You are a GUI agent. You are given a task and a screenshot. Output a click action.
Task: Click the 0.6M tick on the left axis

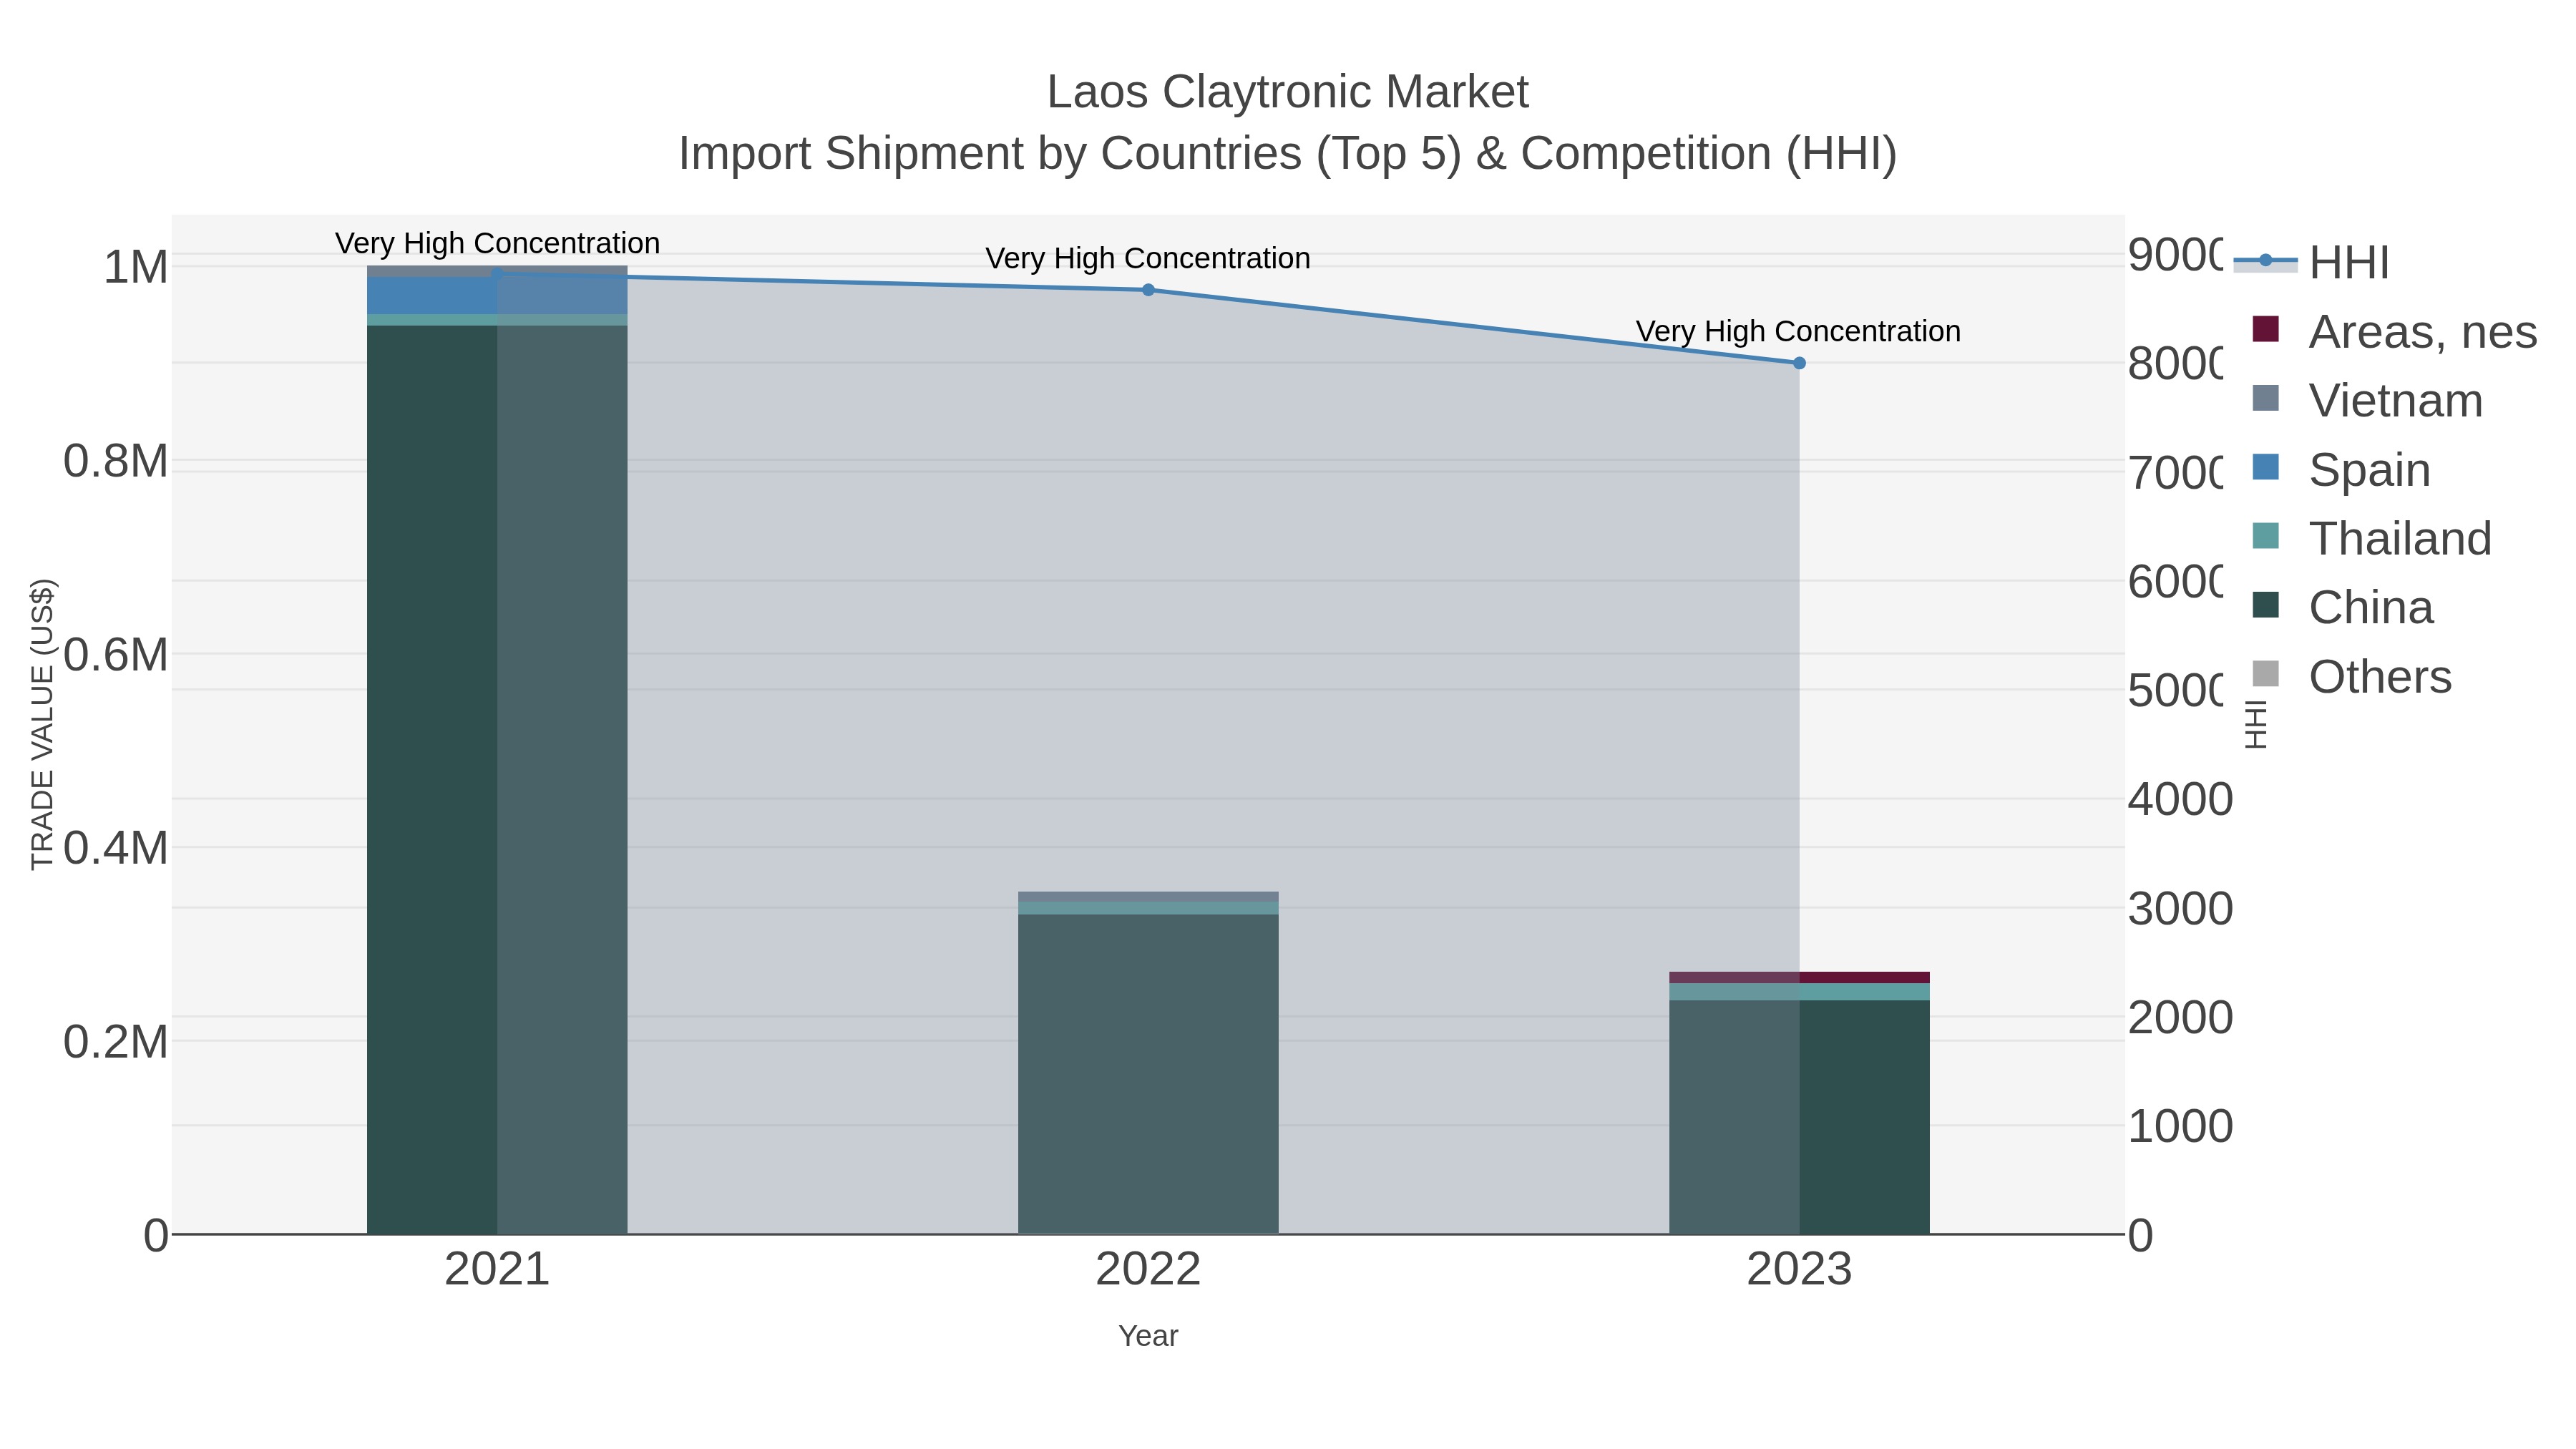[x=116, y=655]
